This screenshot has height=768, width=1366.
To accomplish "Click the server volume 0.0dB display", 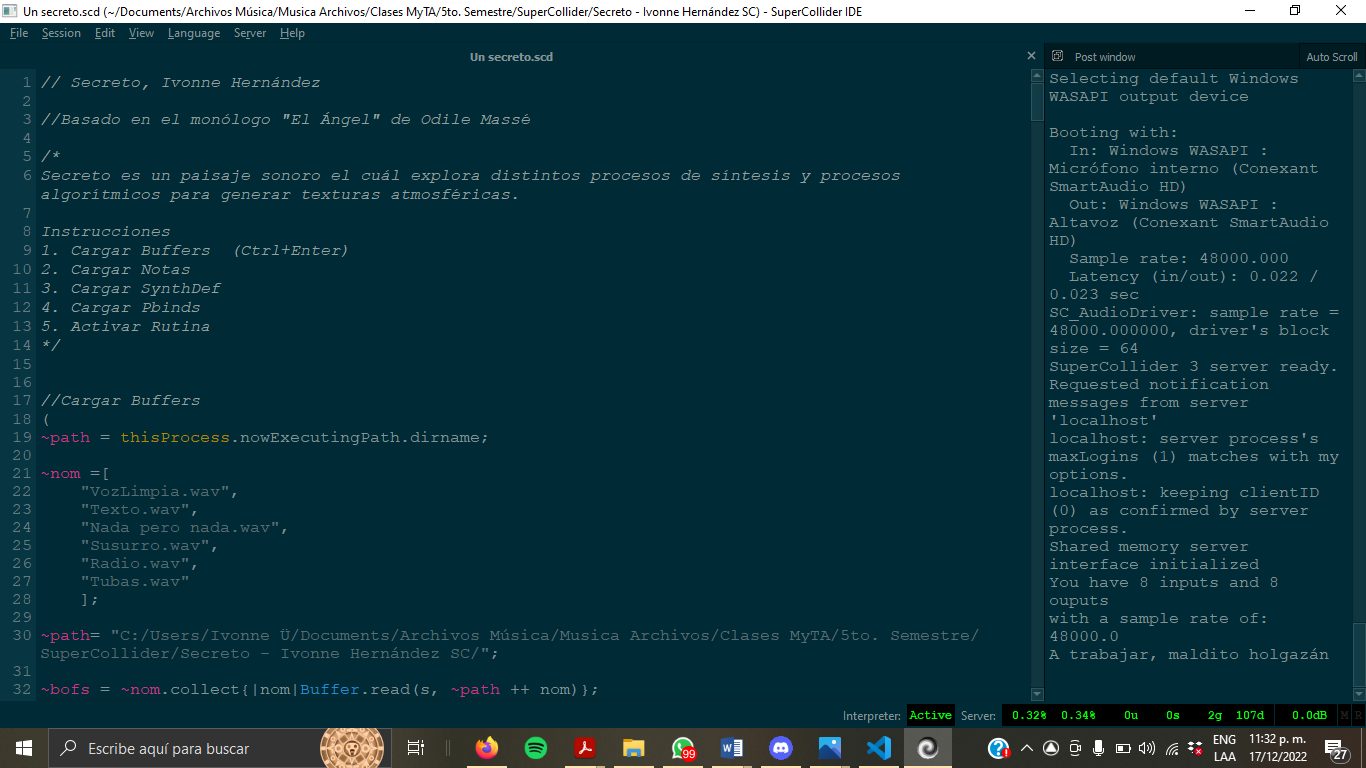I will (1308, 716).
